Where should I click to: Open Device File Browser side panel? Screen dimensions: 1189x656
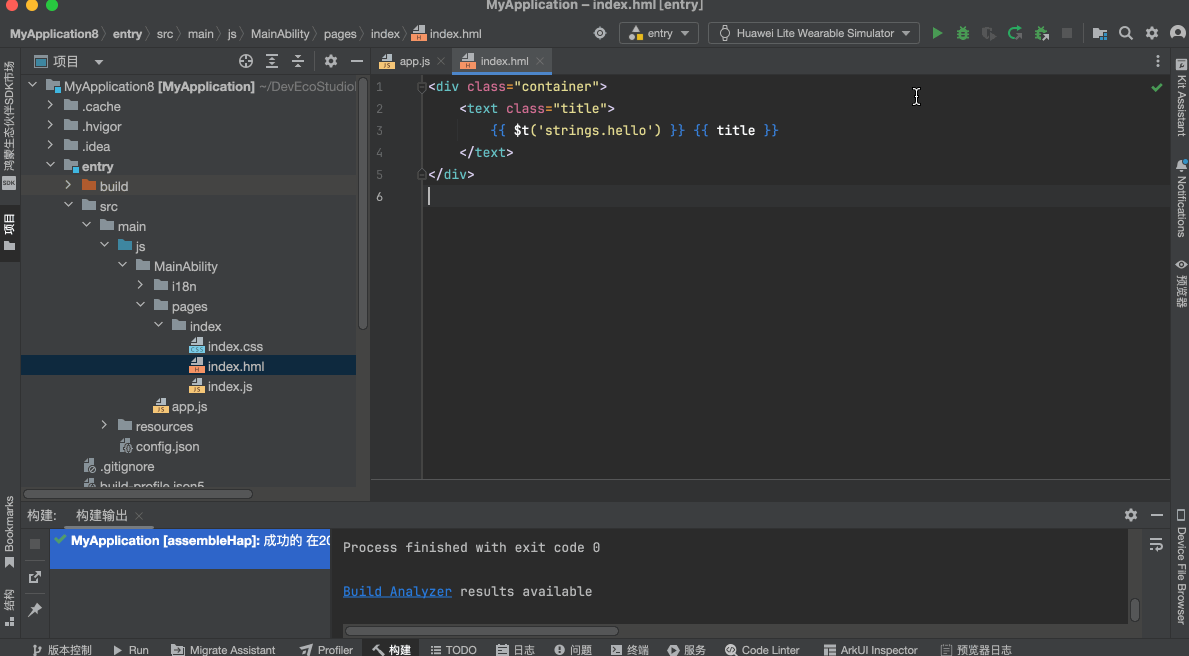coord(1181,566)
